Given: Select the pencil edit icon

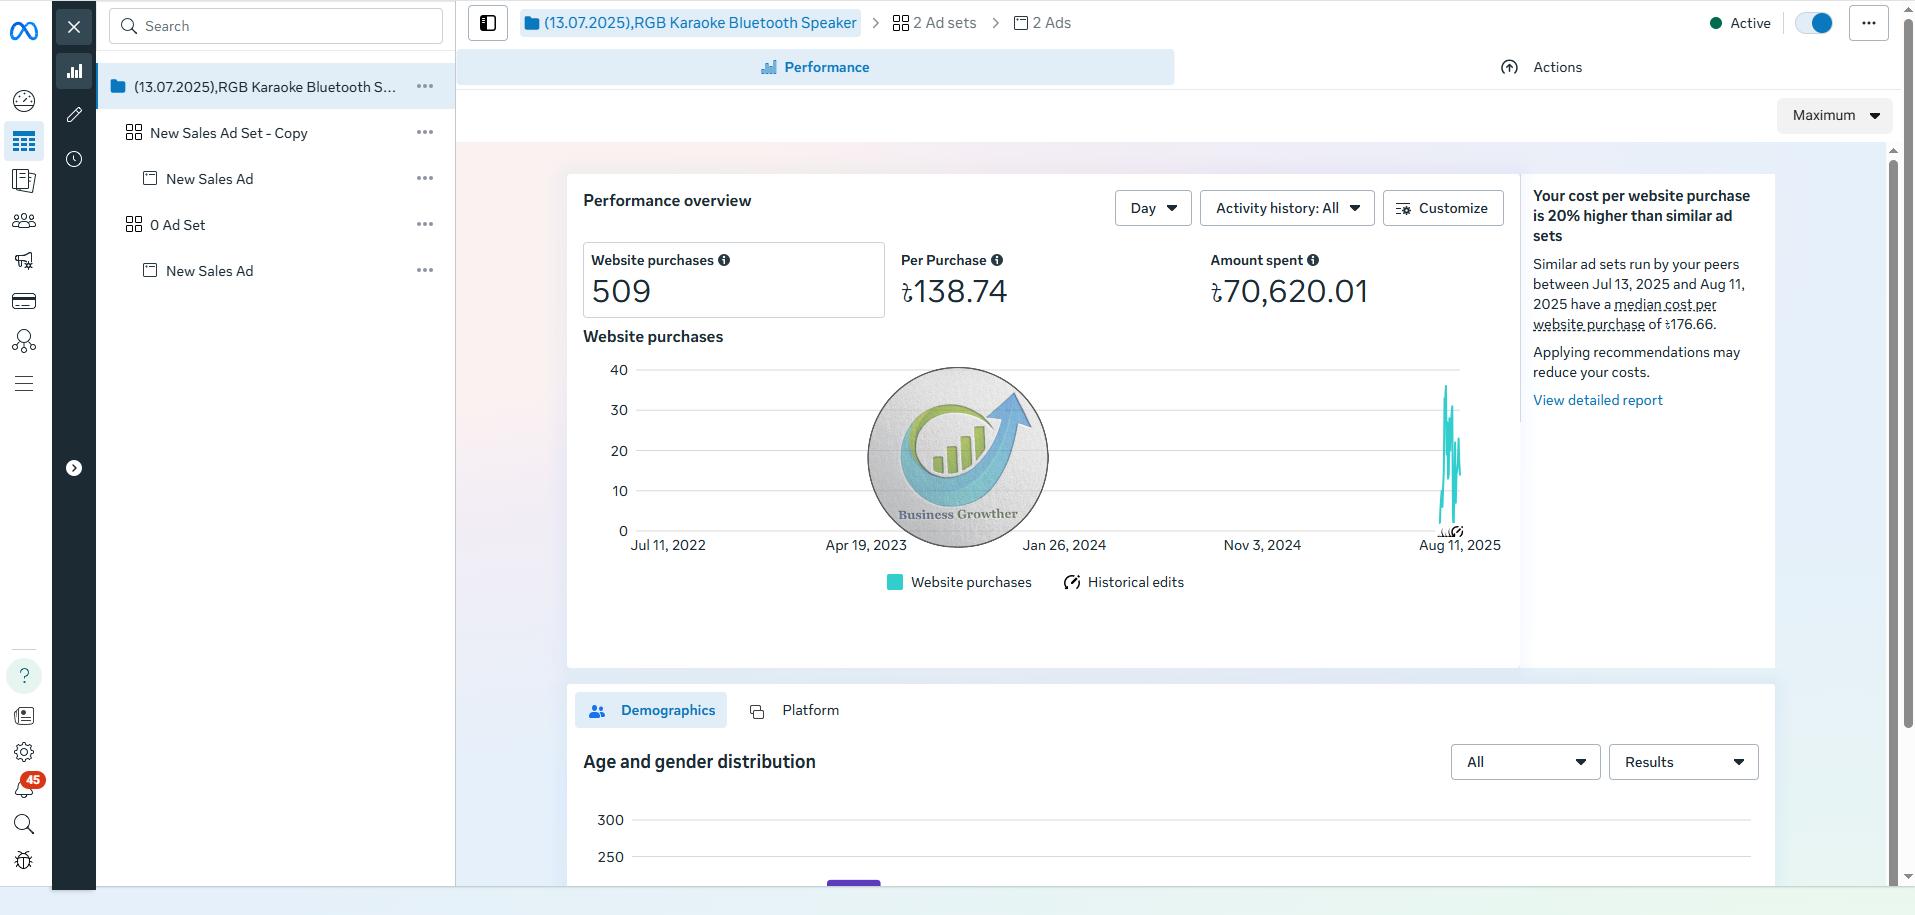Looking at the screenshot, I should [x=74, y=115].
